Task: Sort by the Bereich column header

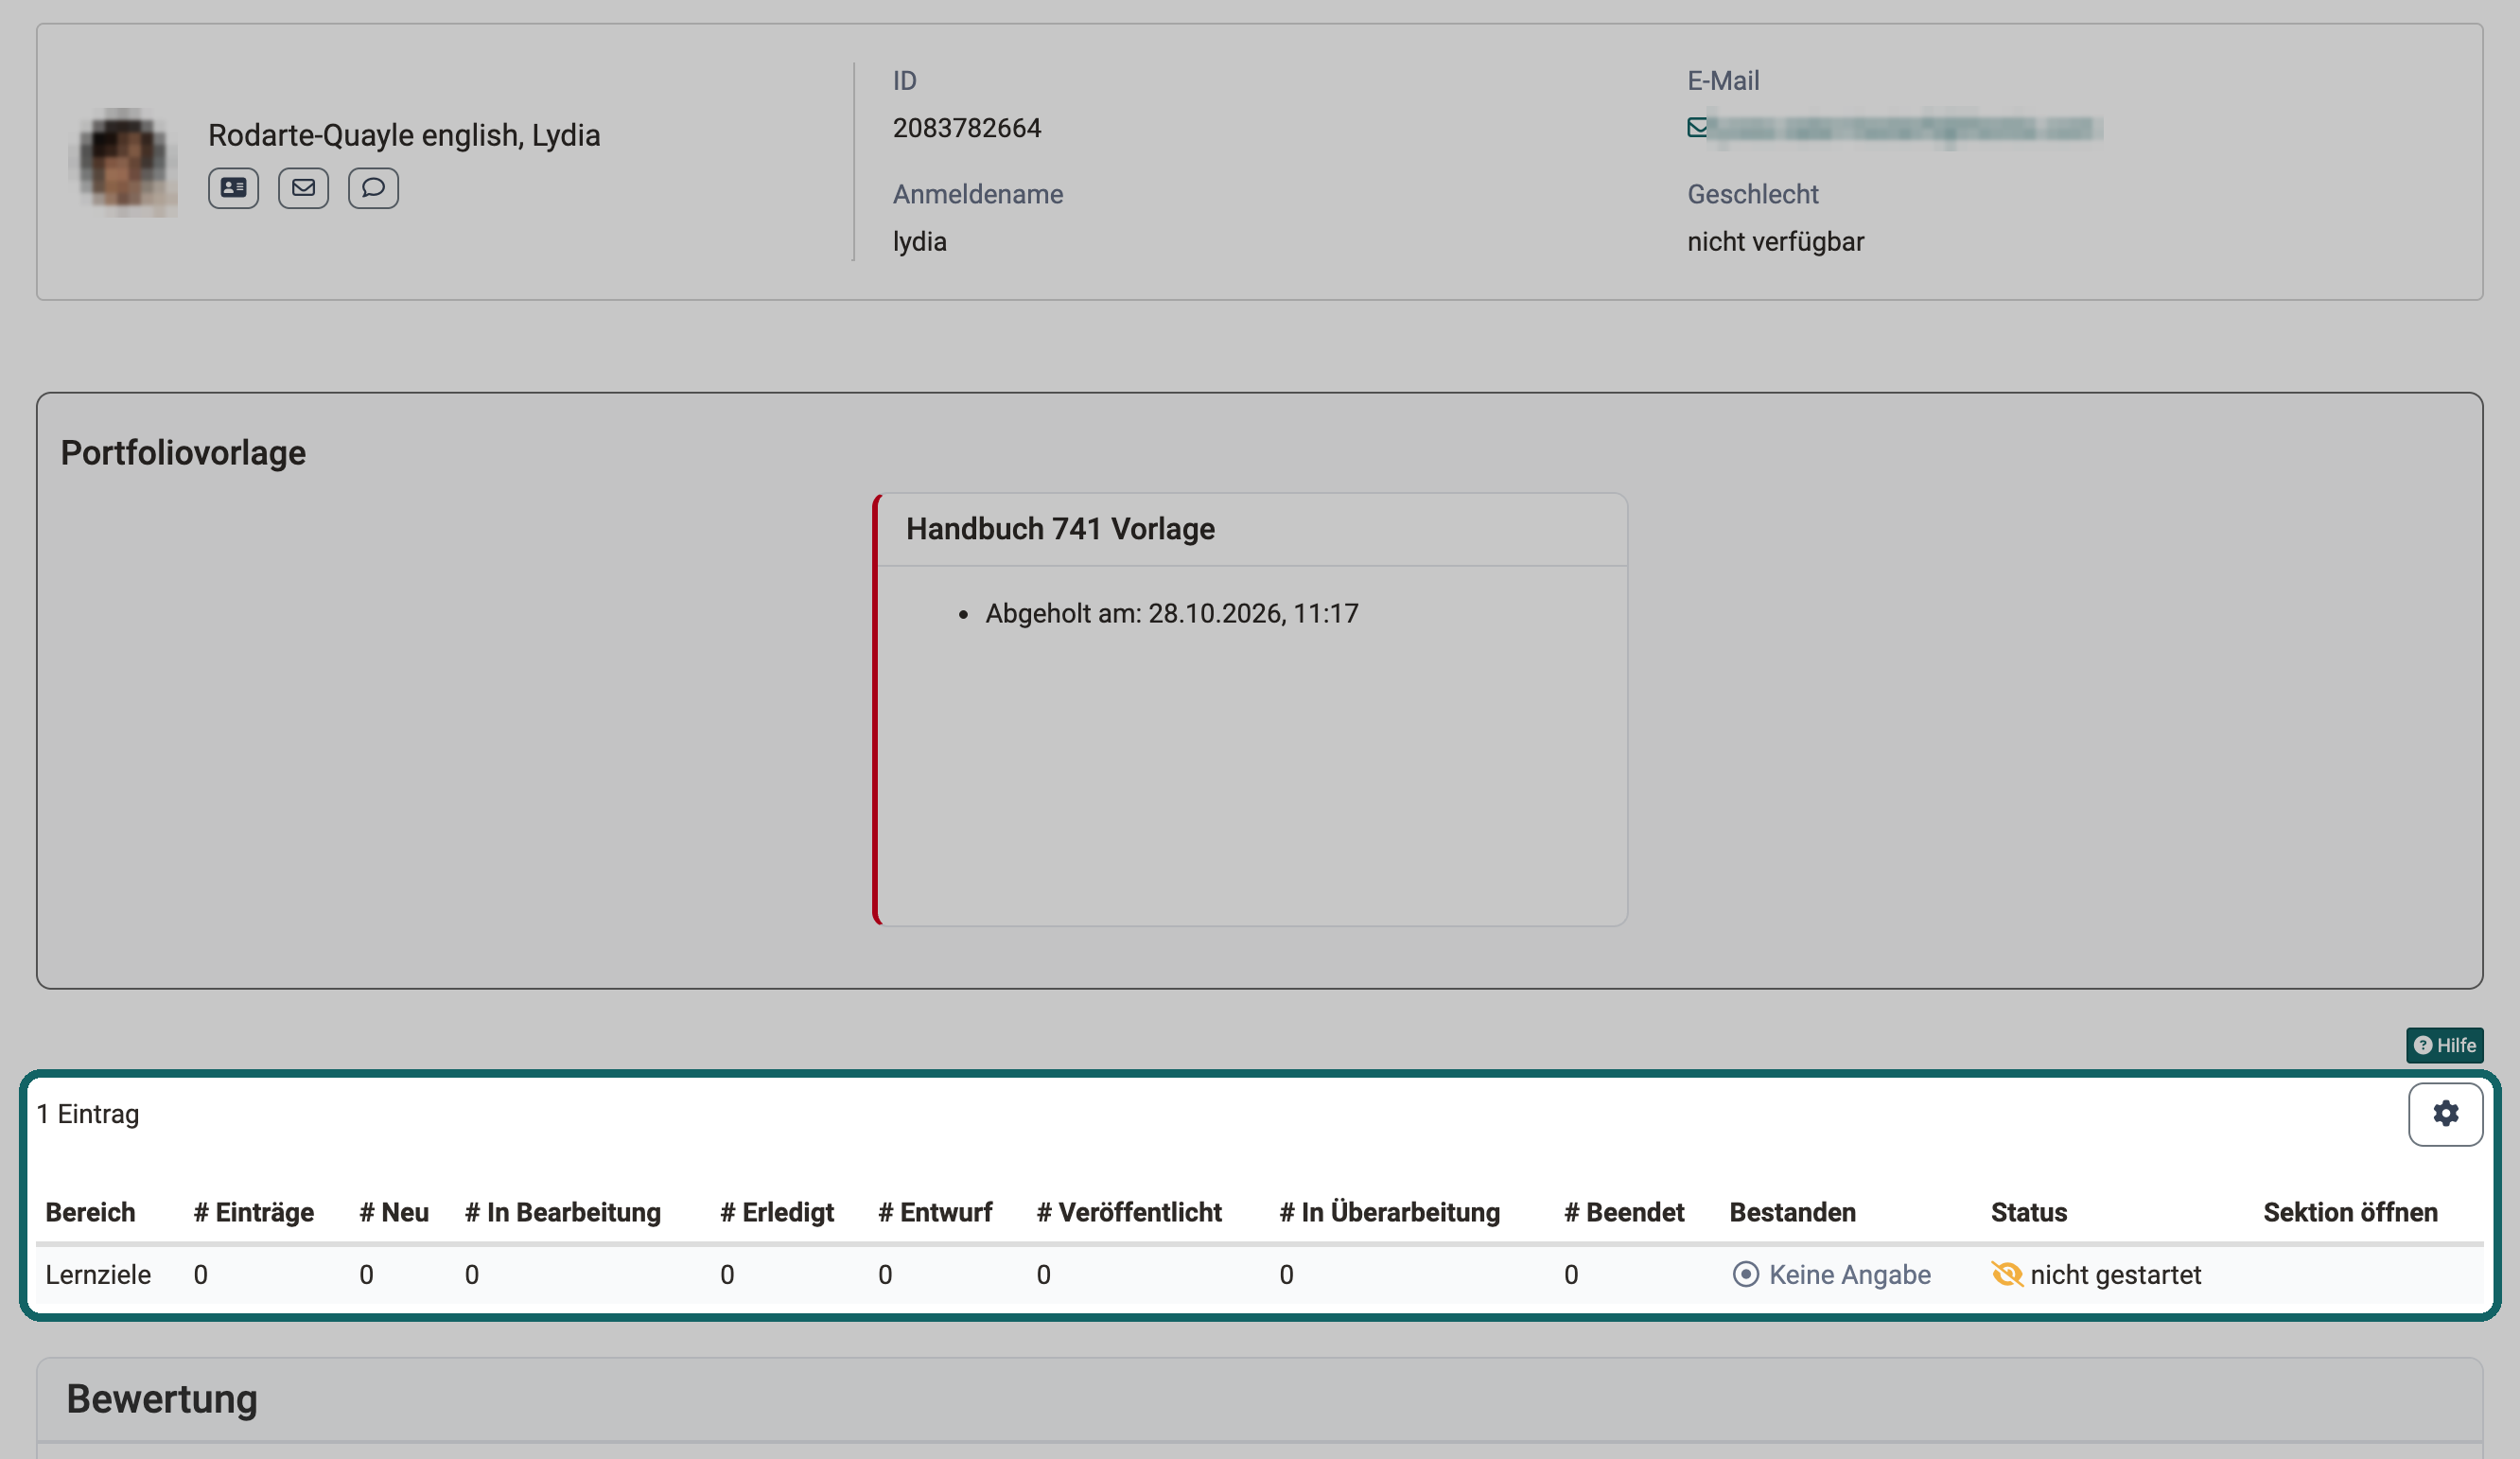Action: 90,1212
